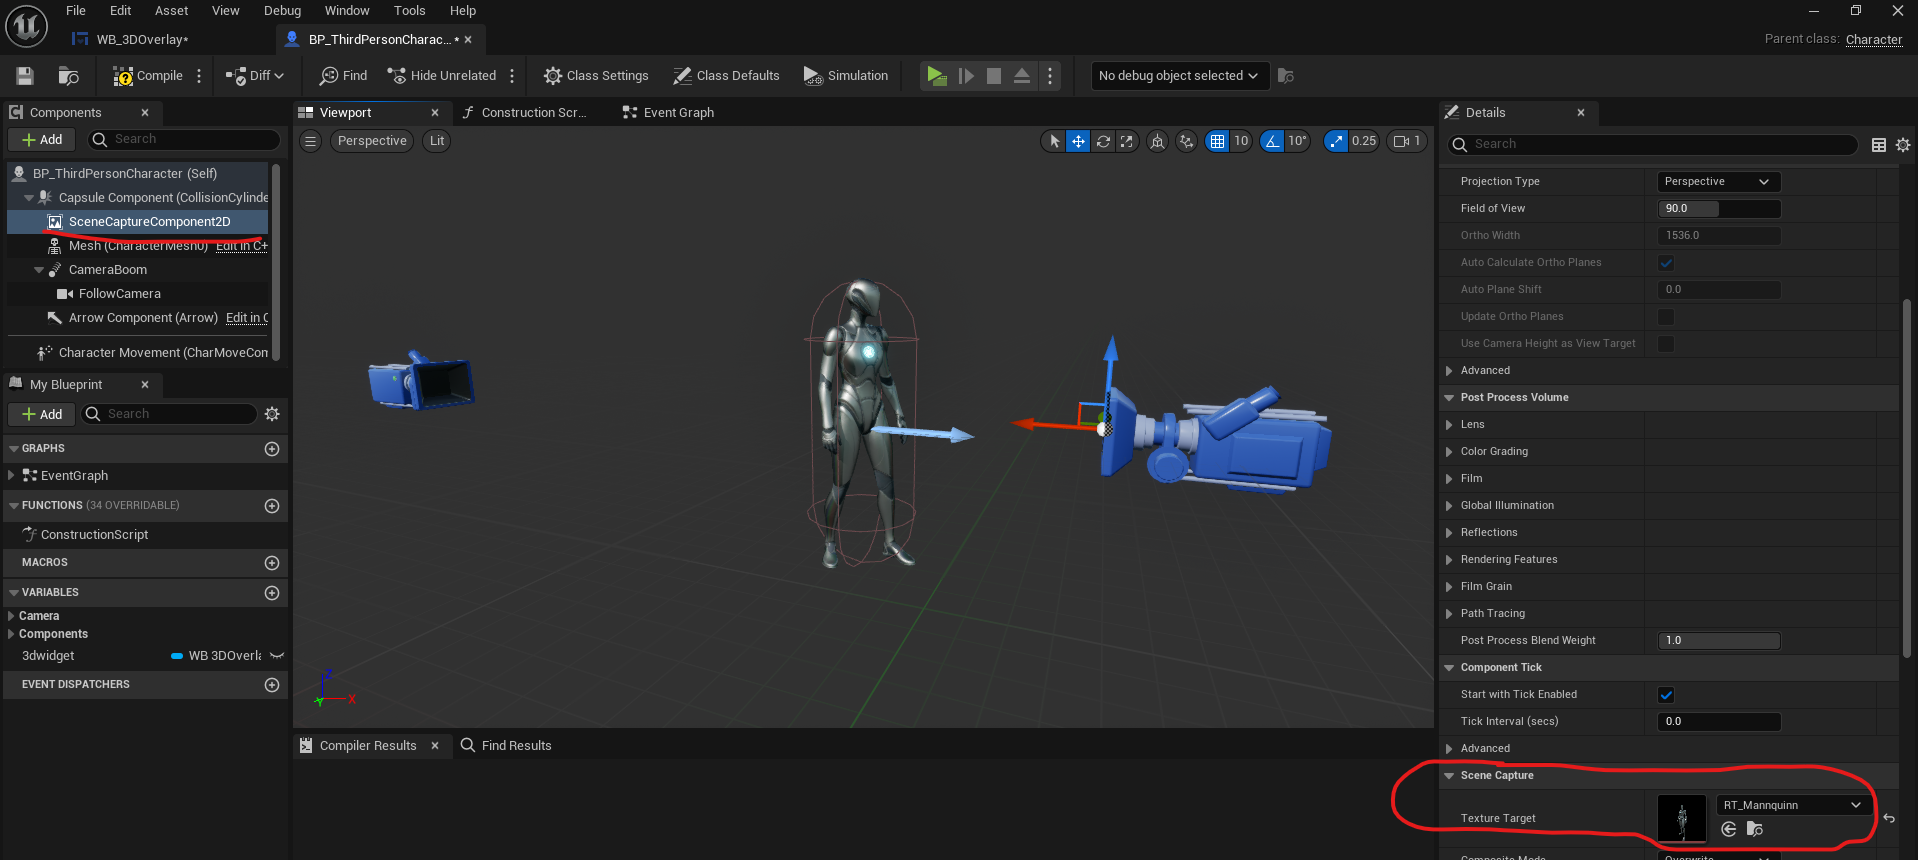Click the debug object locate icon
This screenshot has width=1918, height=860.
(1286, 76)
